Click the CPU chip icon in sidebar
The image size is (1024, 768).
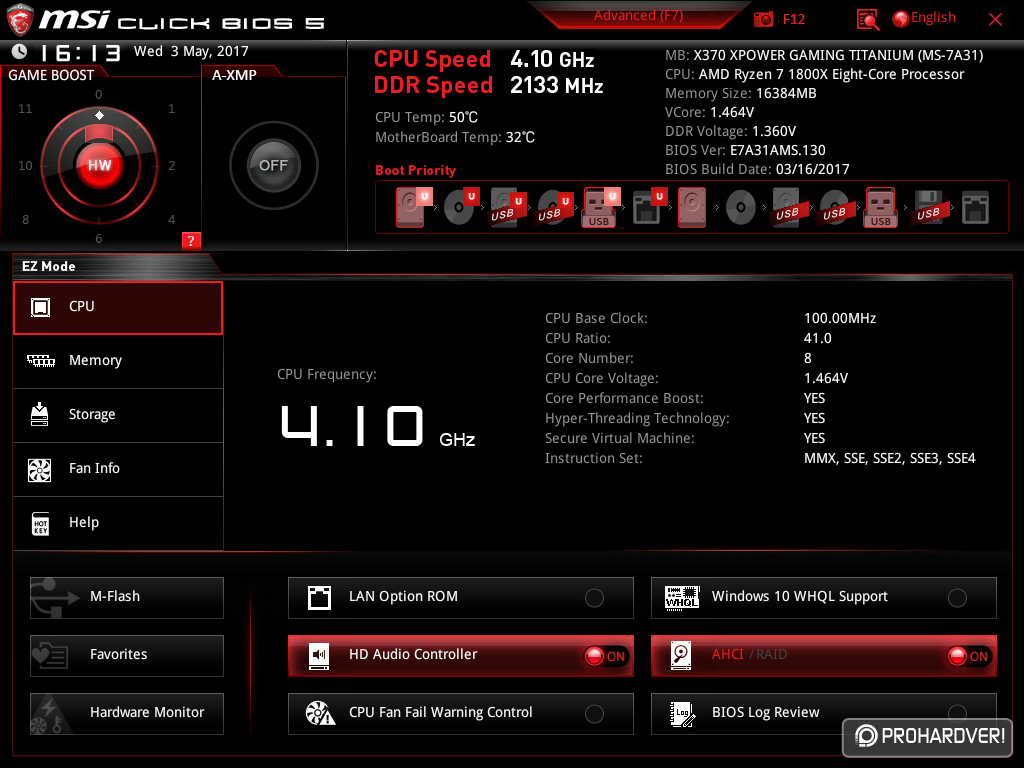[40, 307]
